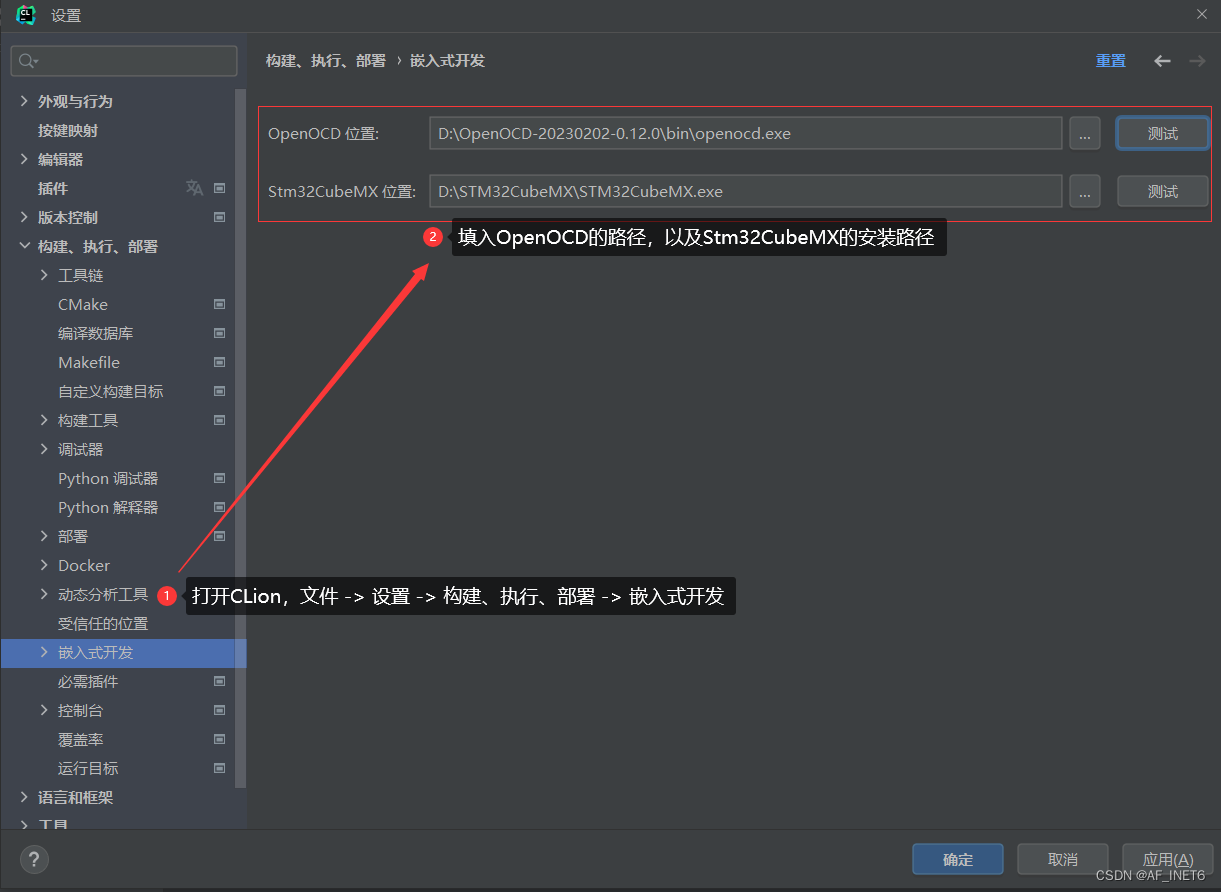Image resolution: width=1221 pixels, height=892 pixels.
Task: Expand the 编辑器 section
Action: [x=24, y=159]
